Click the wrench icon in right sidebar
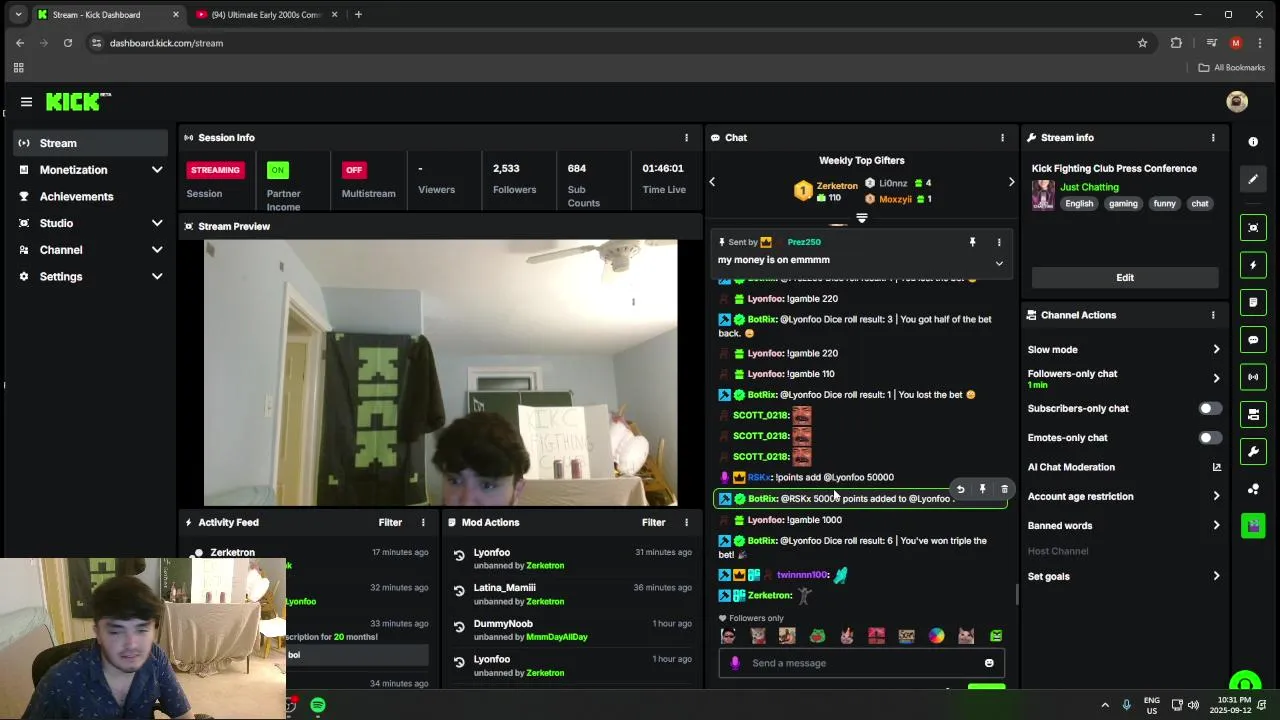 pyautogui.click(x=1253, y=452)
